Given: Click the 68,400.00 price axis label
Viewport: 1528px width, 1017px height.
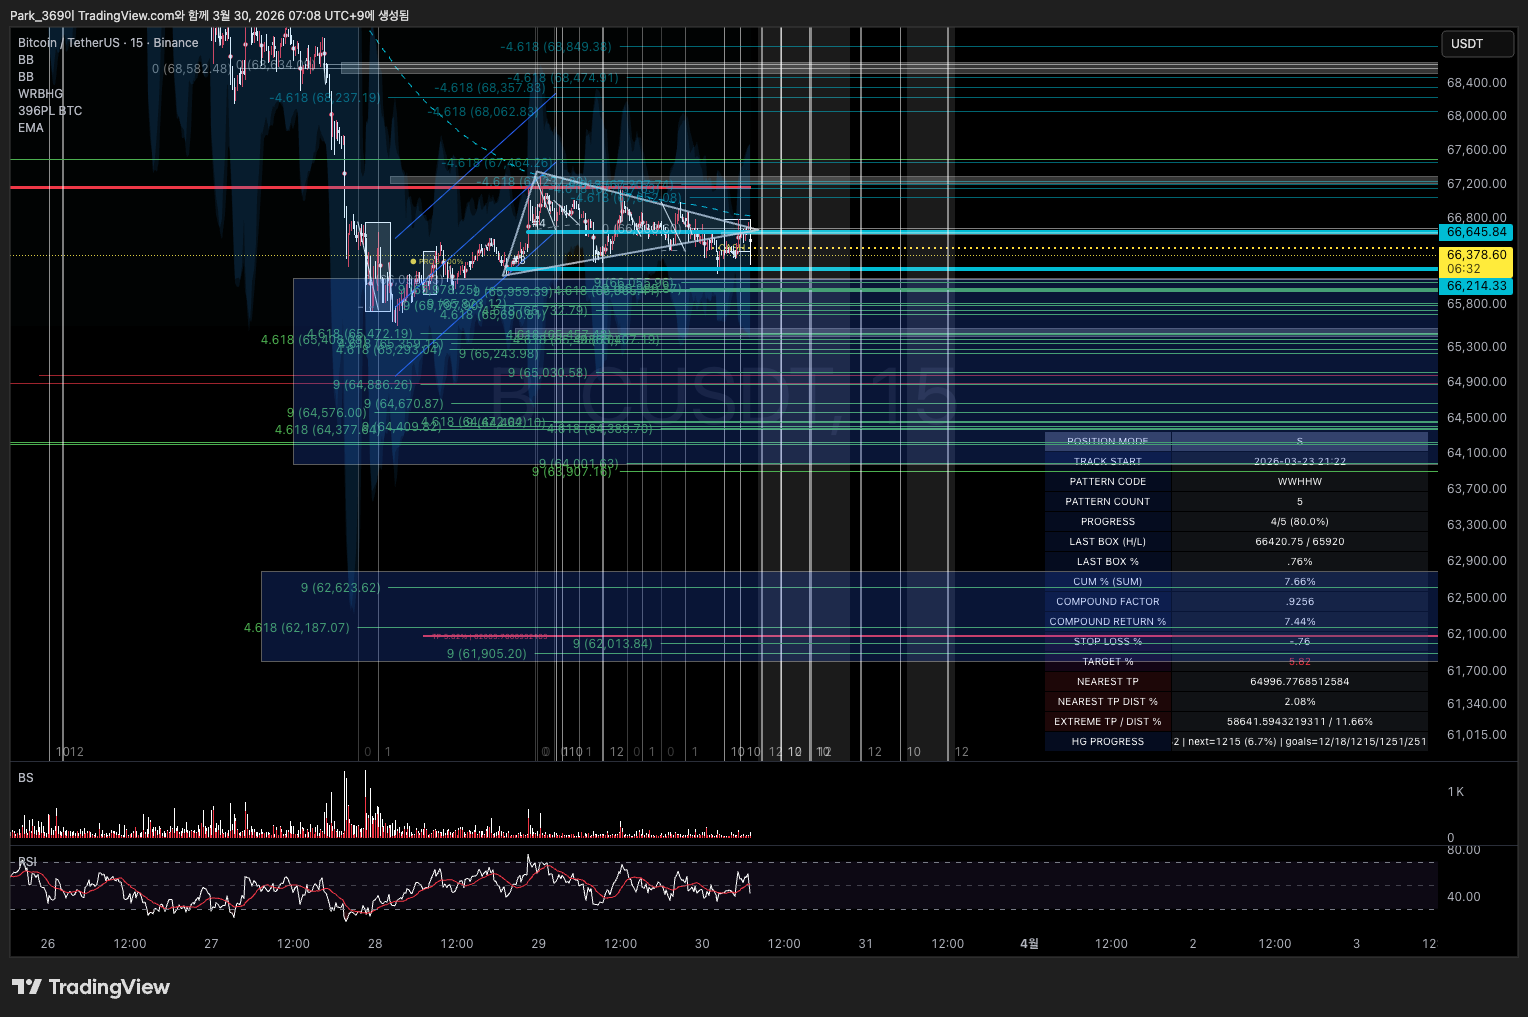Looking at the screenshot, I should (1477, 83).
